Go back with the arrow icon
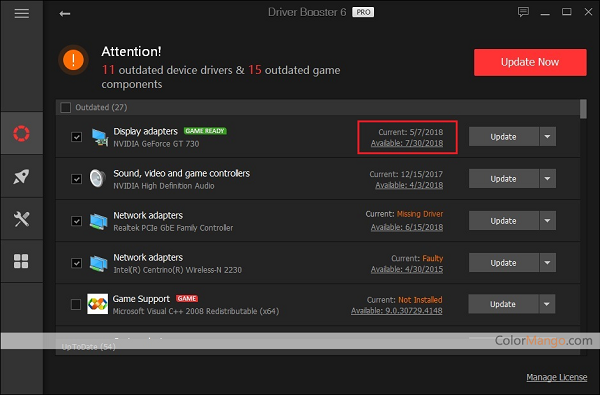 [65, 14]
